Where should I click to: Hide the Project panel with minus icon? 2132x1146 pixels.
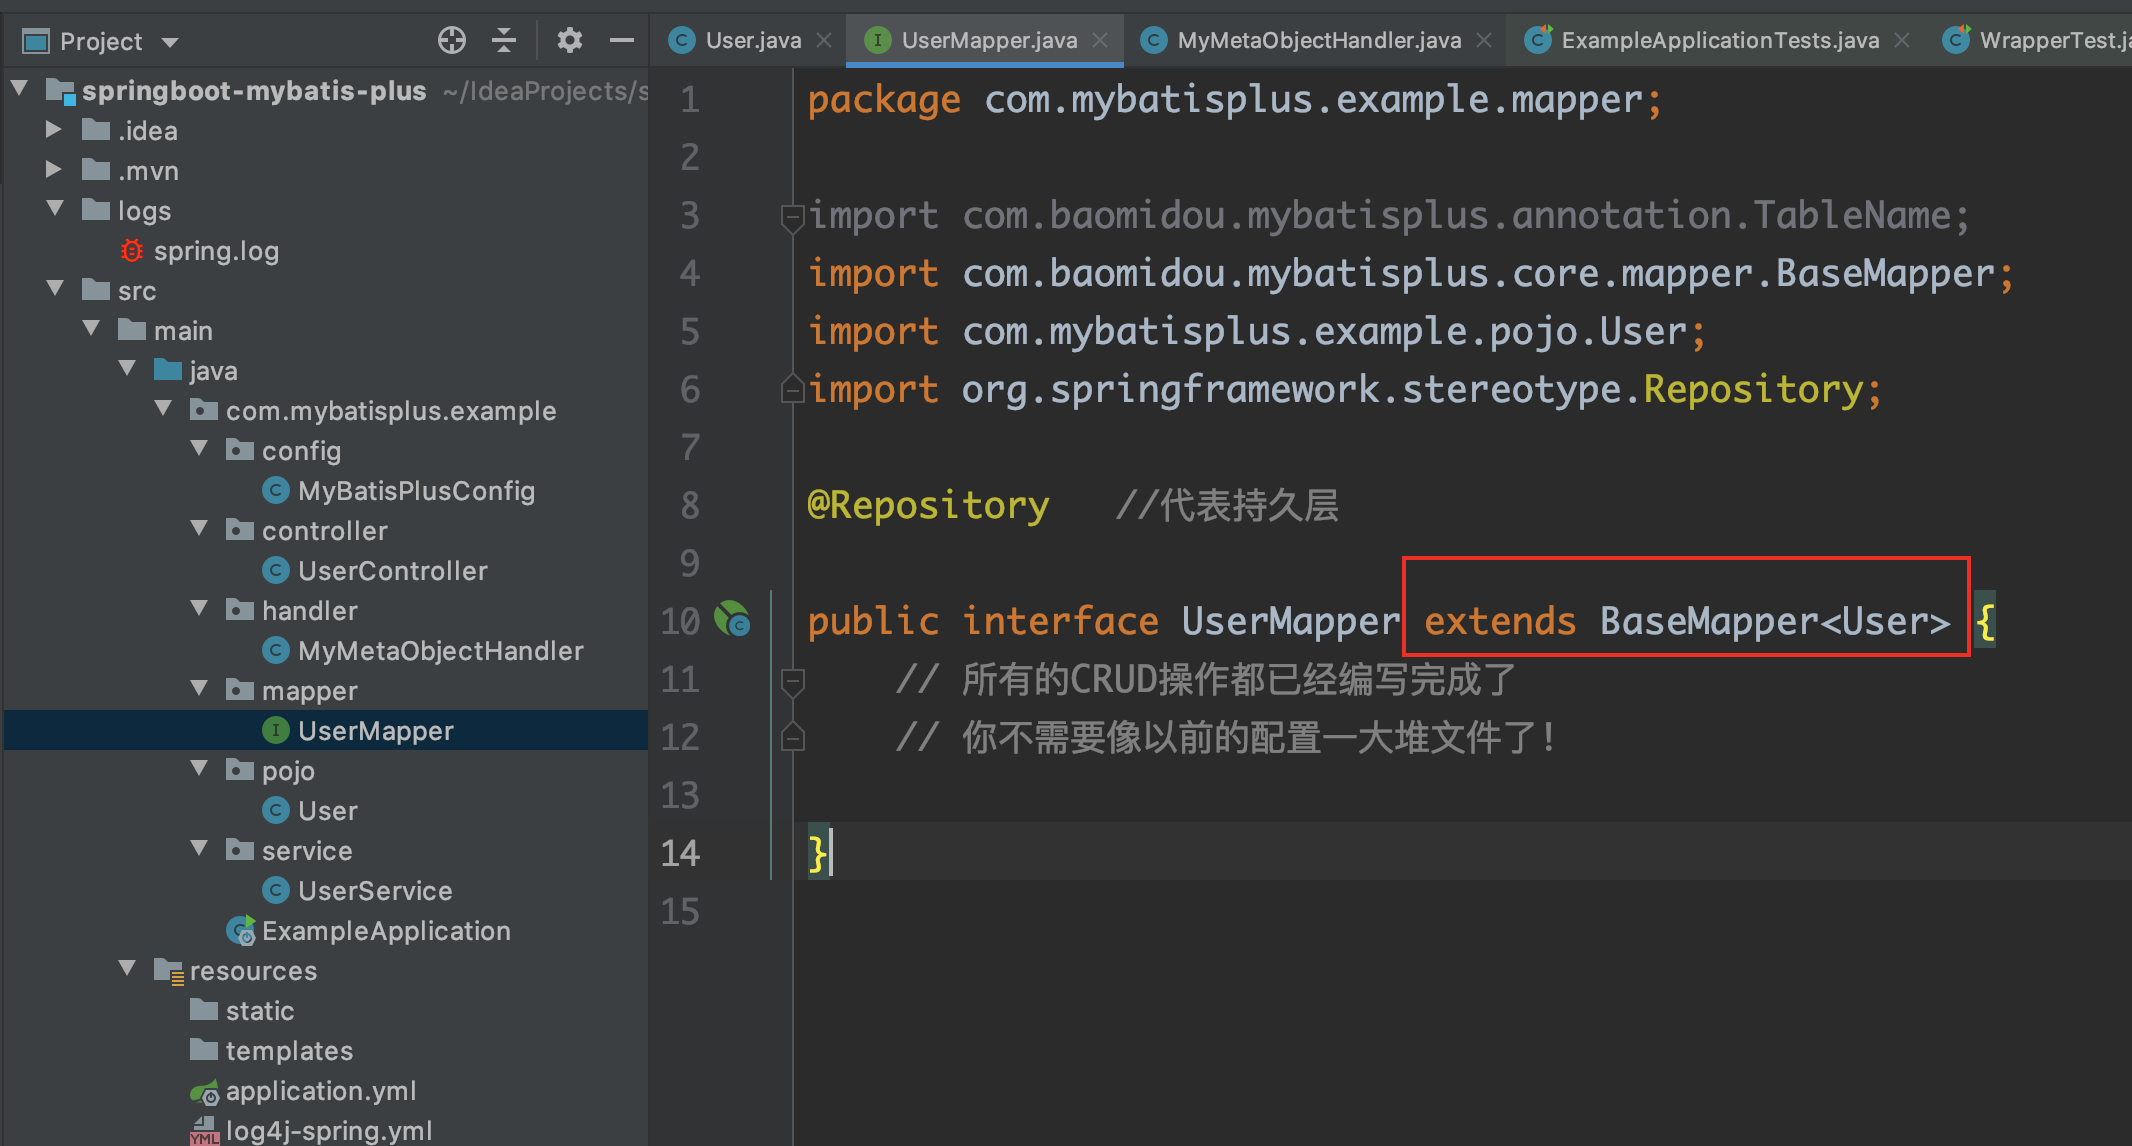(622, 40)
